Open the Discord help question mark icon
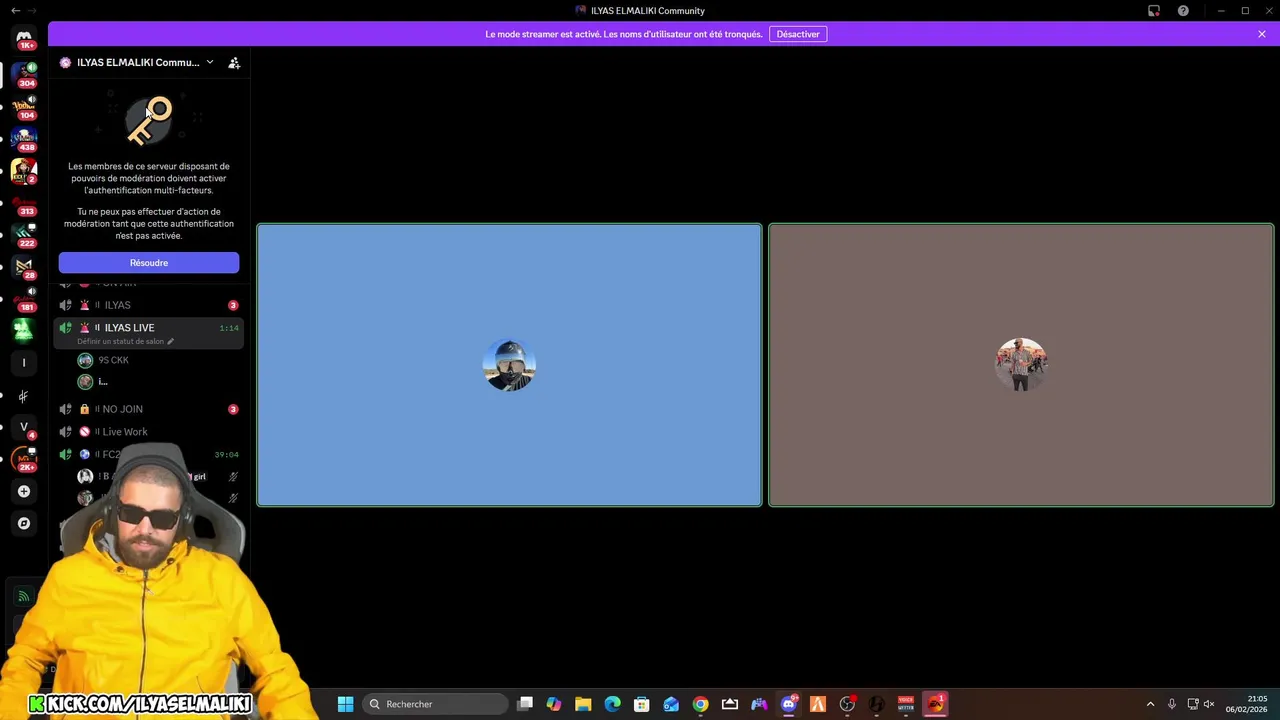The width and height of the screenshot is (1280, 720). (x=1183, y=10)
